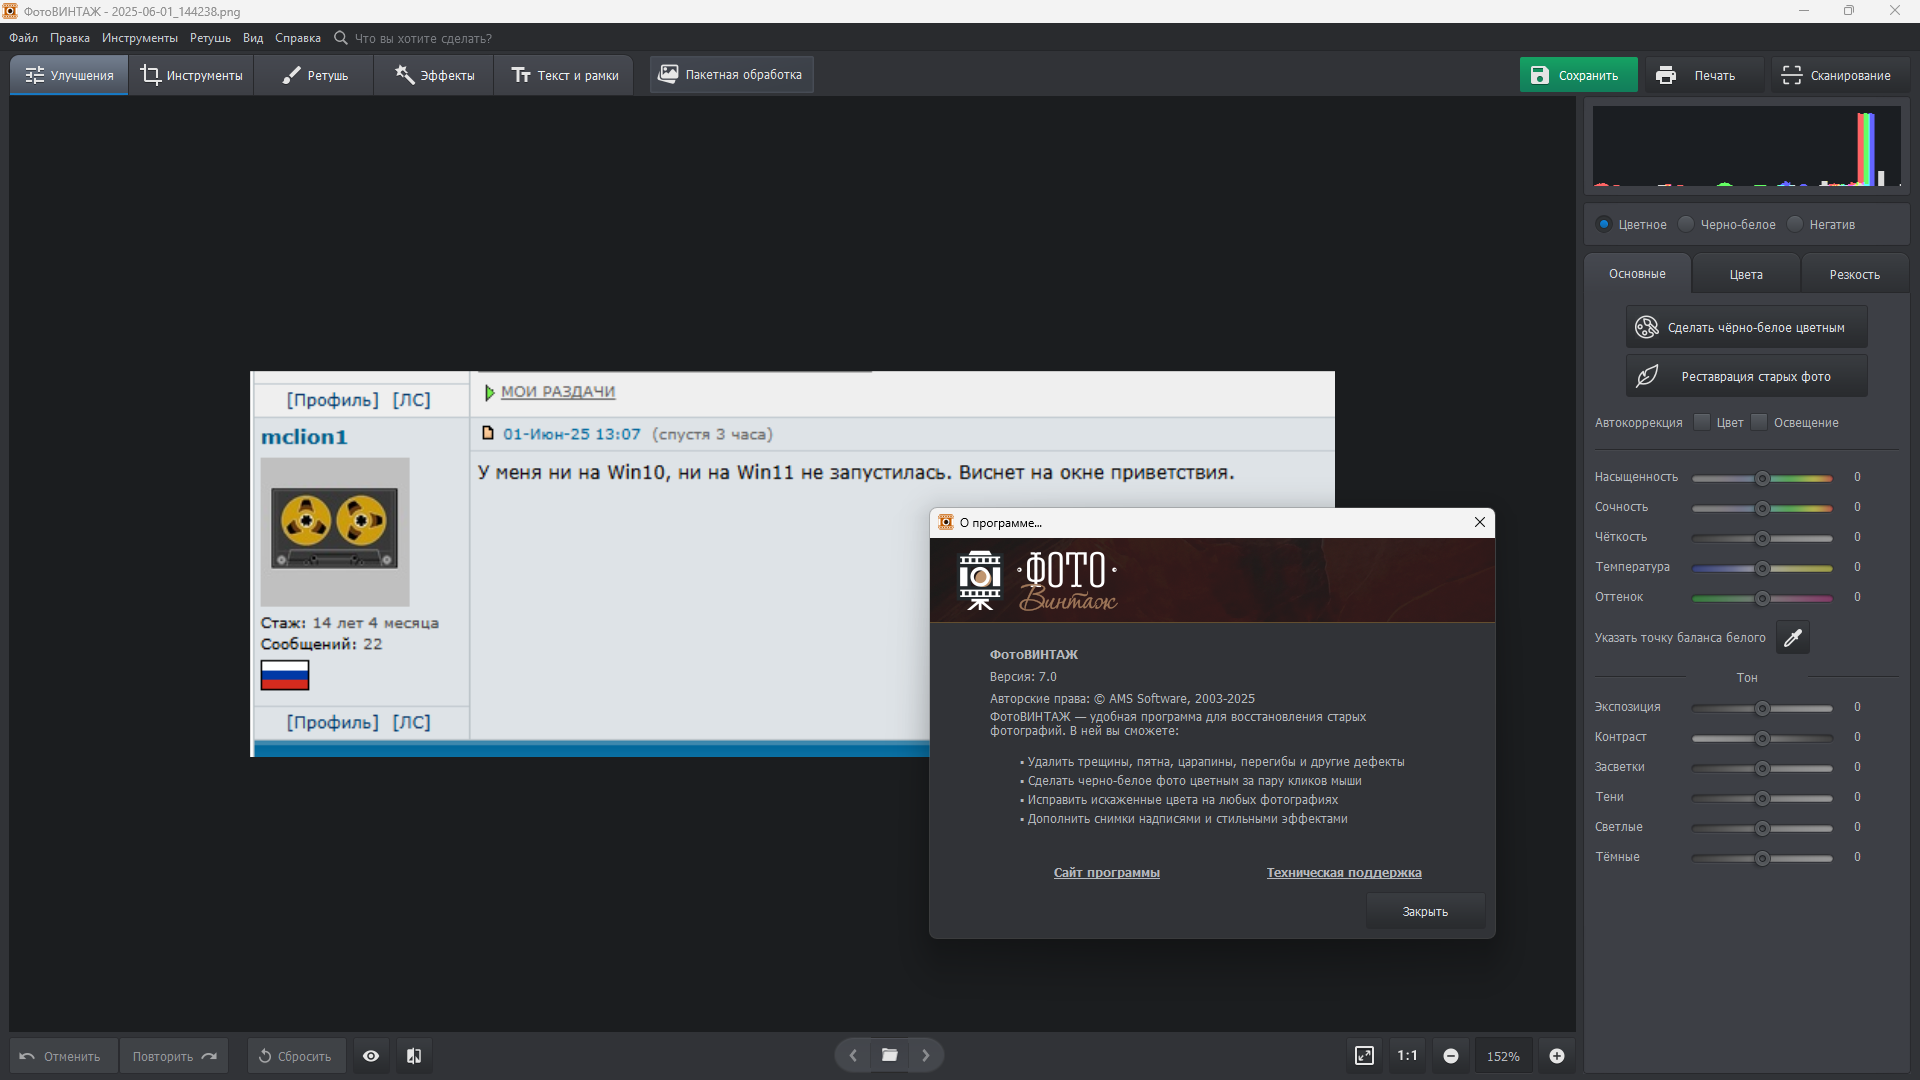Go to next image arrow
1920x1080 pixels.
click(x=926, y=1055)
